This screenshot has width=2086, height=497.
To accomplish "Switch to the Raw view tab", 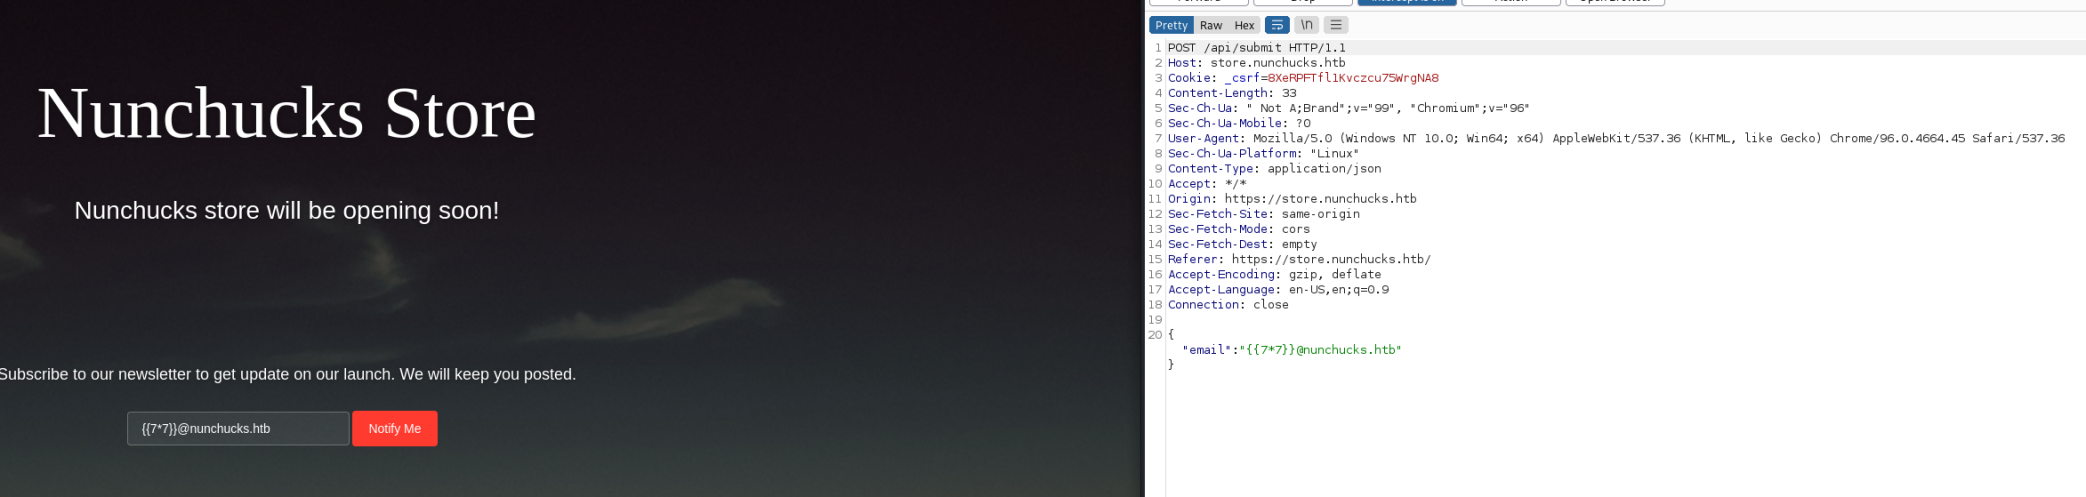I will point(1211,25).
